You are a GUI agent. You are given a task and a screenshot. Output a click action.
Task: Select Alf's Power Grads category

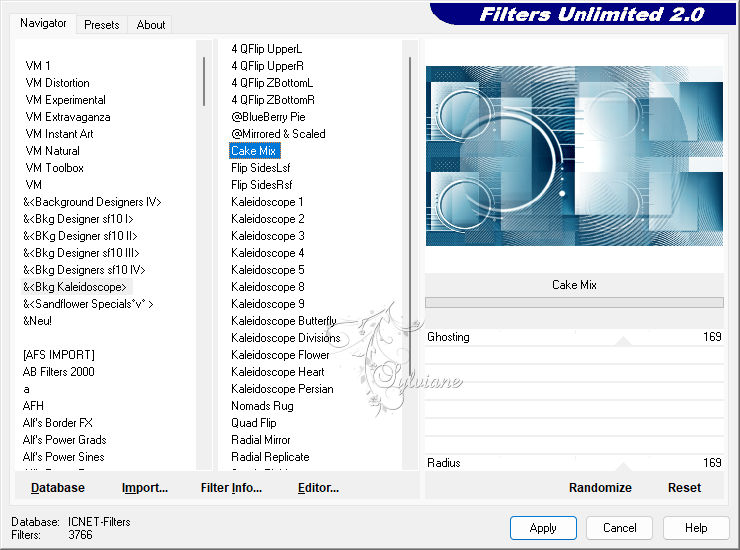click(x=65, y=440)
